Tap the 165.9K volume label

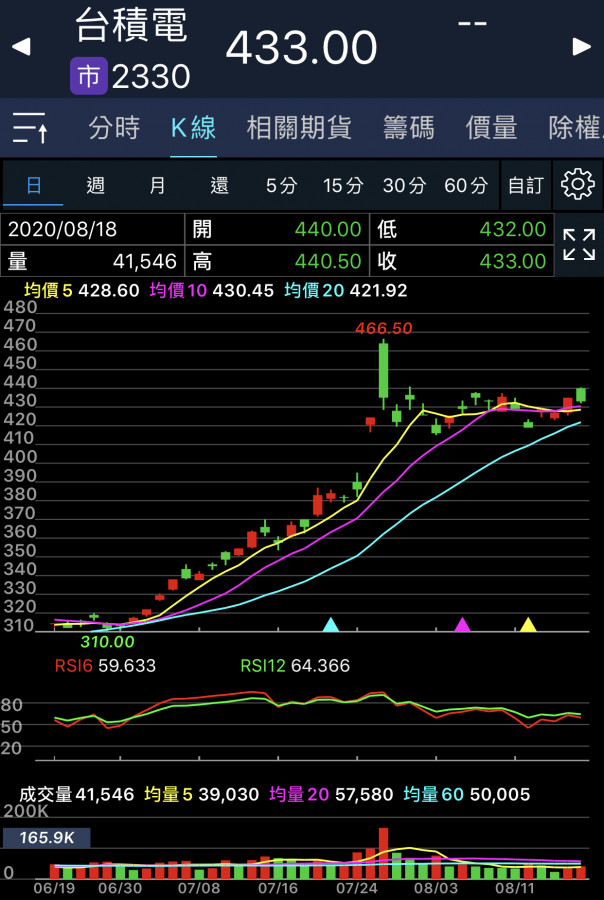point(47,838)
